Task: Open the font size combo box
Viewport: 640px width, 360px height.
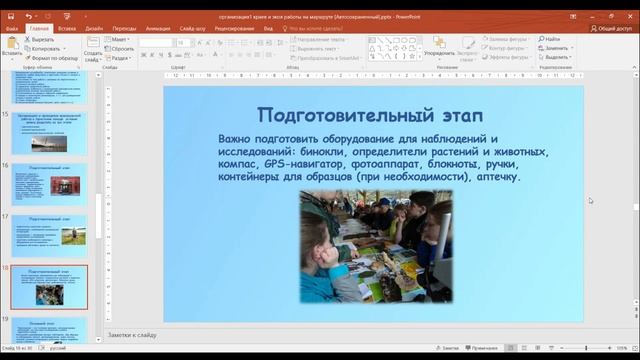Action: 186,42
